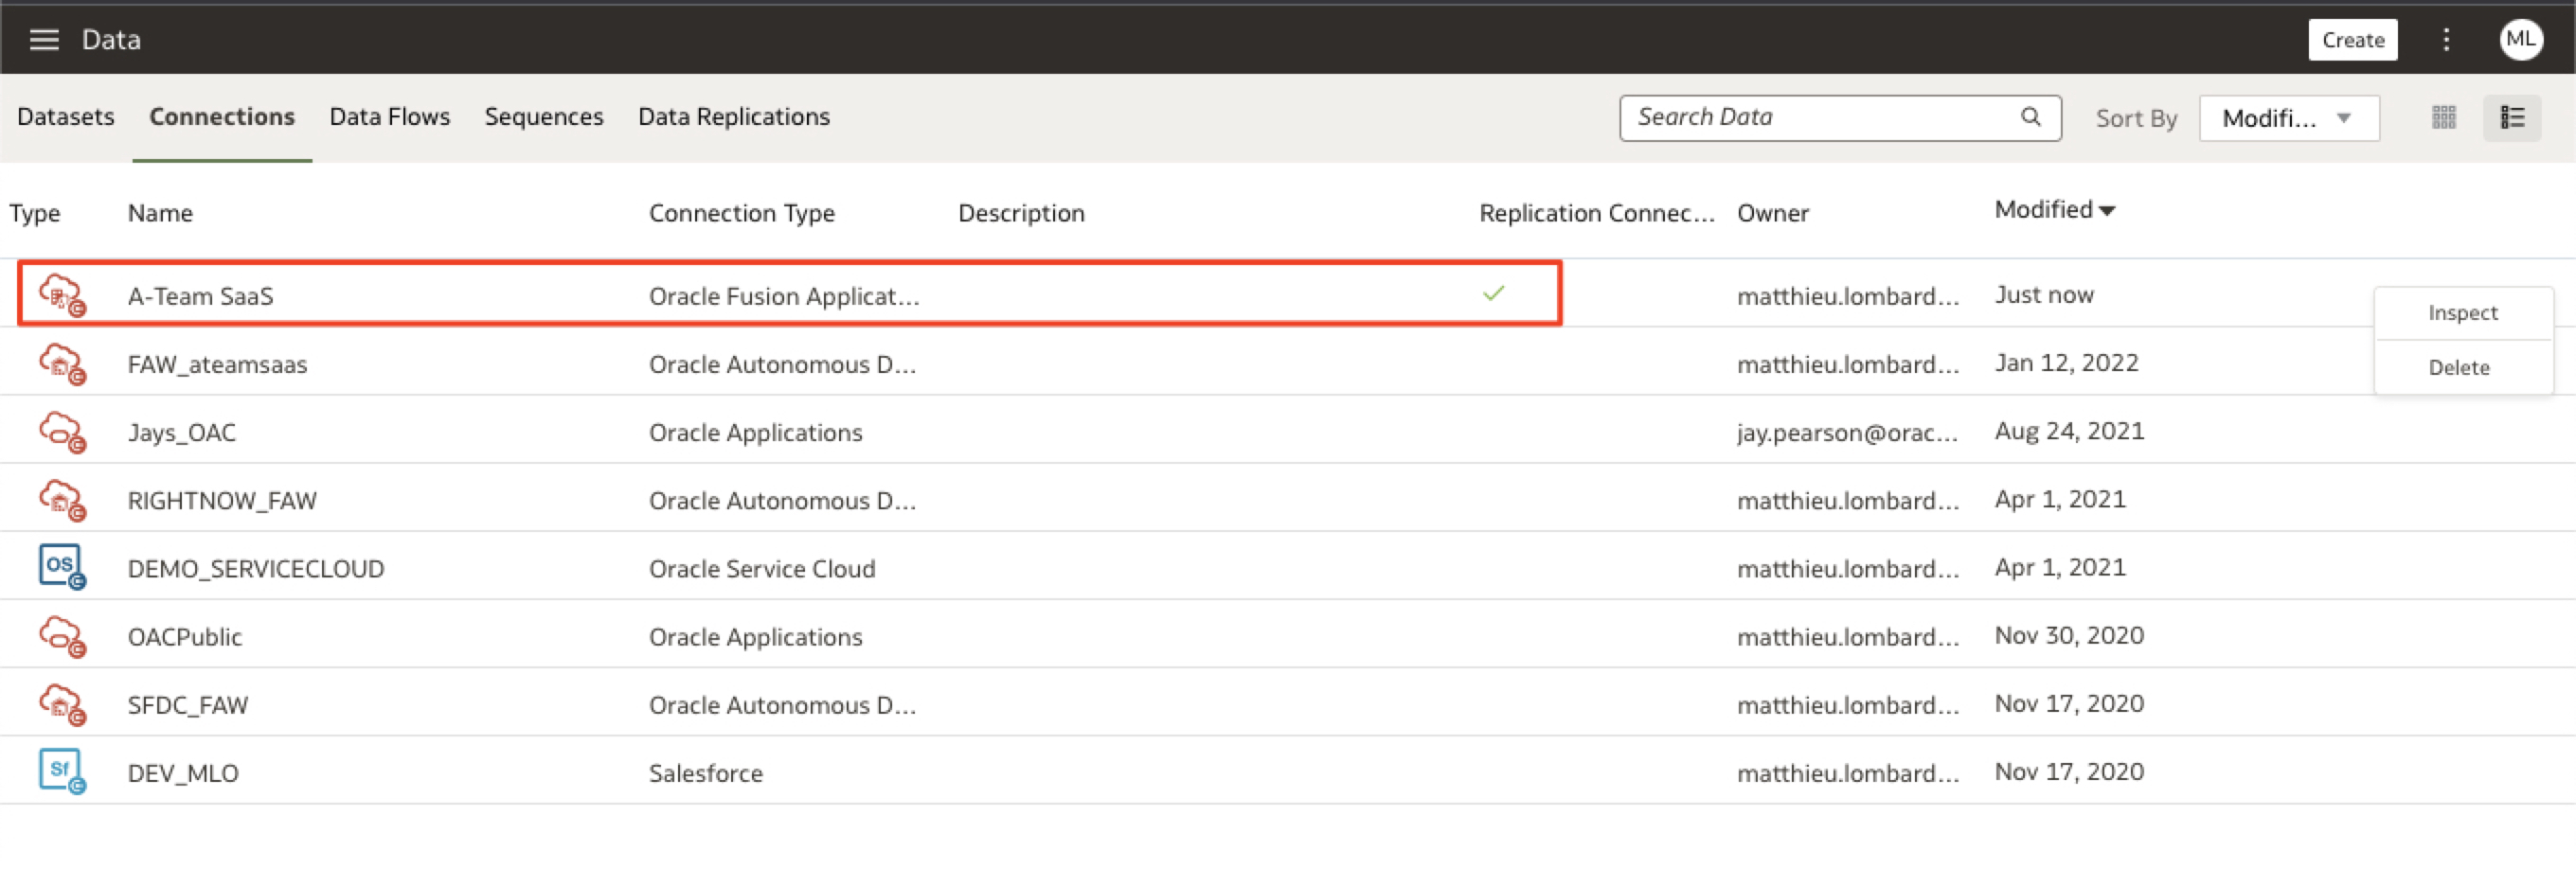Choose Inspect from the context menu

point(2462,313)
